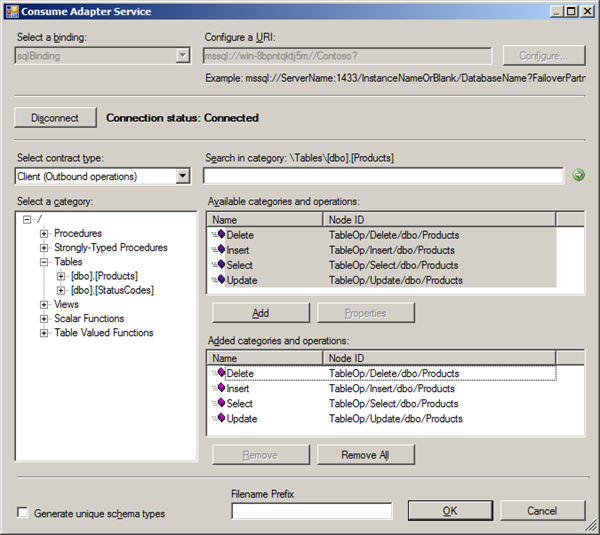Image resolution: width=600 pixels, height=535 pixels.
Task: Click Delete operation icon in Added list
Action: click(218, 374)
